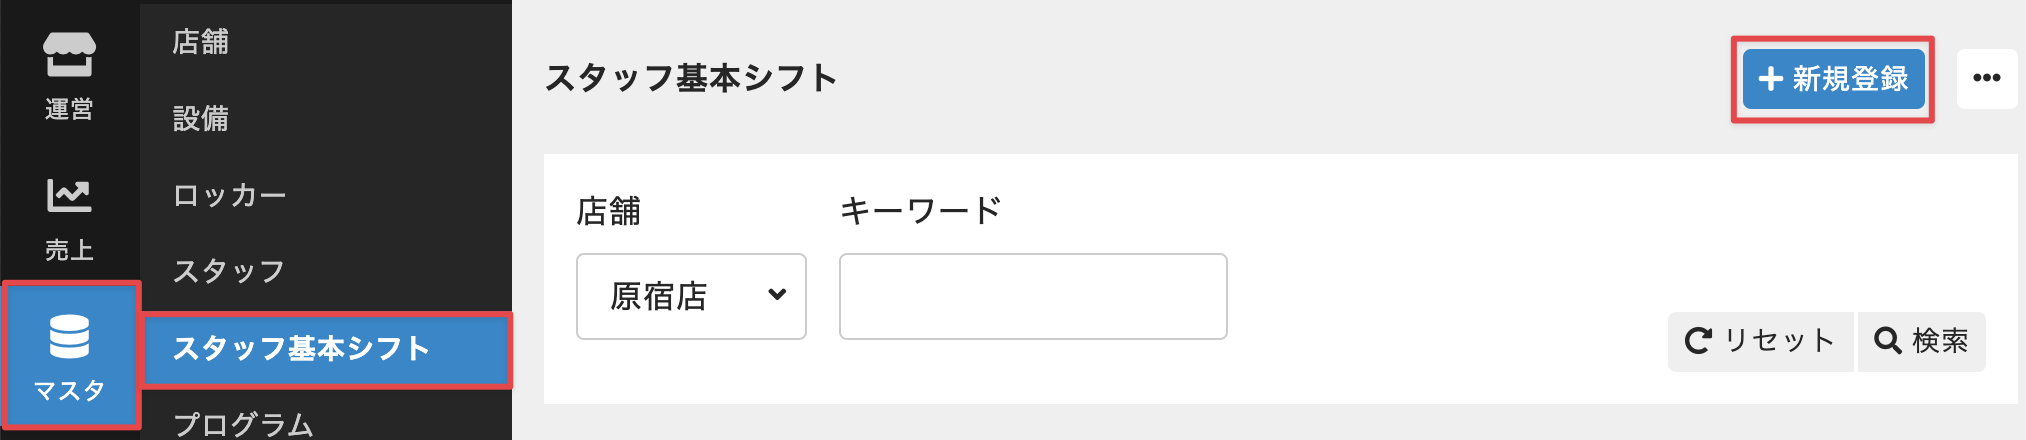This screenshot has height=440, width=2026.
Task: Open the 店舗 menu item
Action: [201, 42]
